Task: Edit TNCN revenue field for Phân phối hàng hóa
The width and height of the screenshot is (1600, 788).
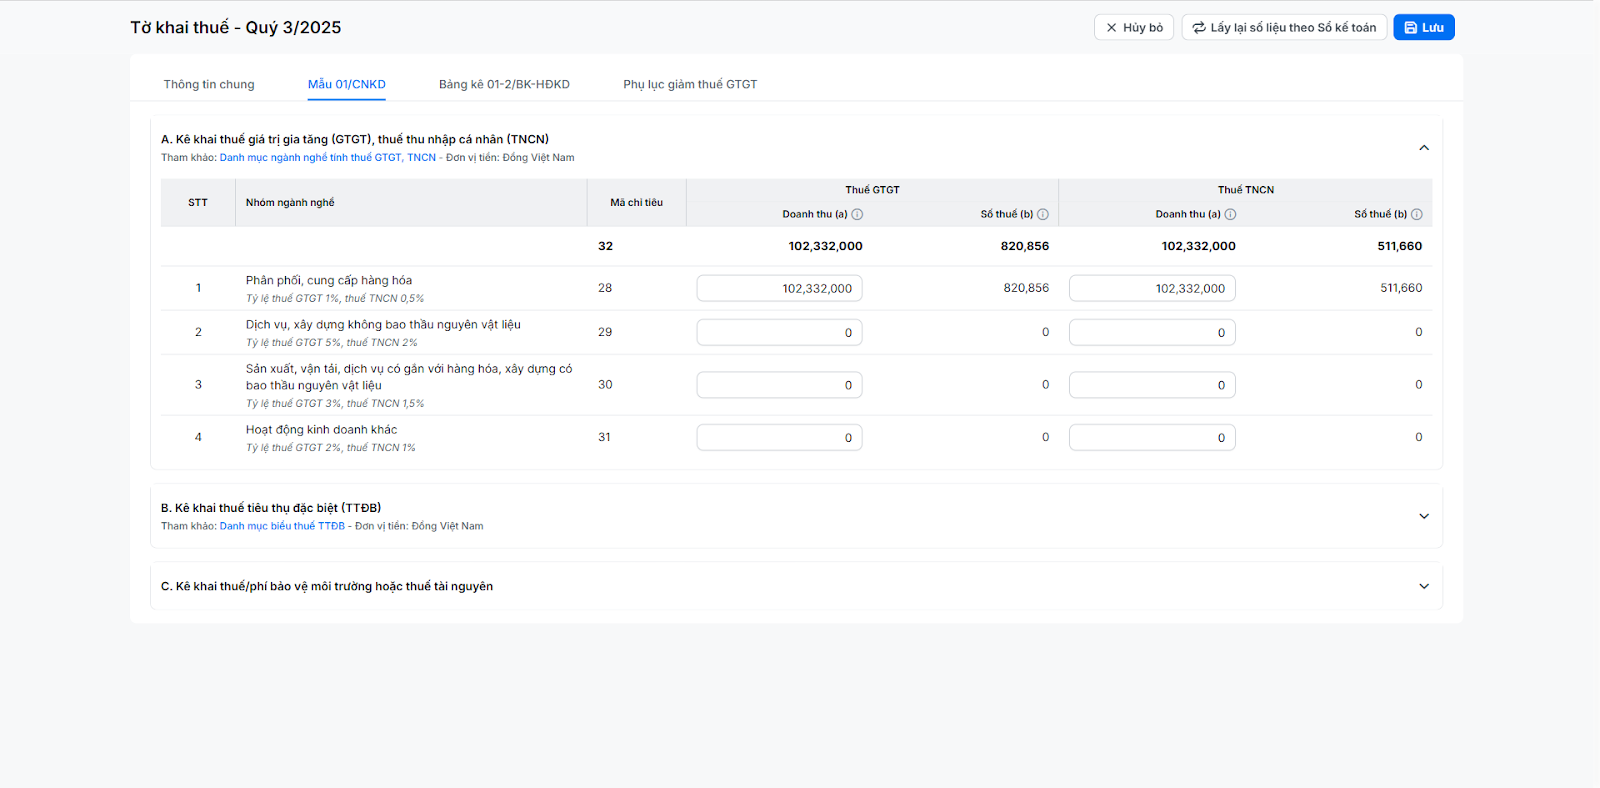Action: [x=1152, y=288]
